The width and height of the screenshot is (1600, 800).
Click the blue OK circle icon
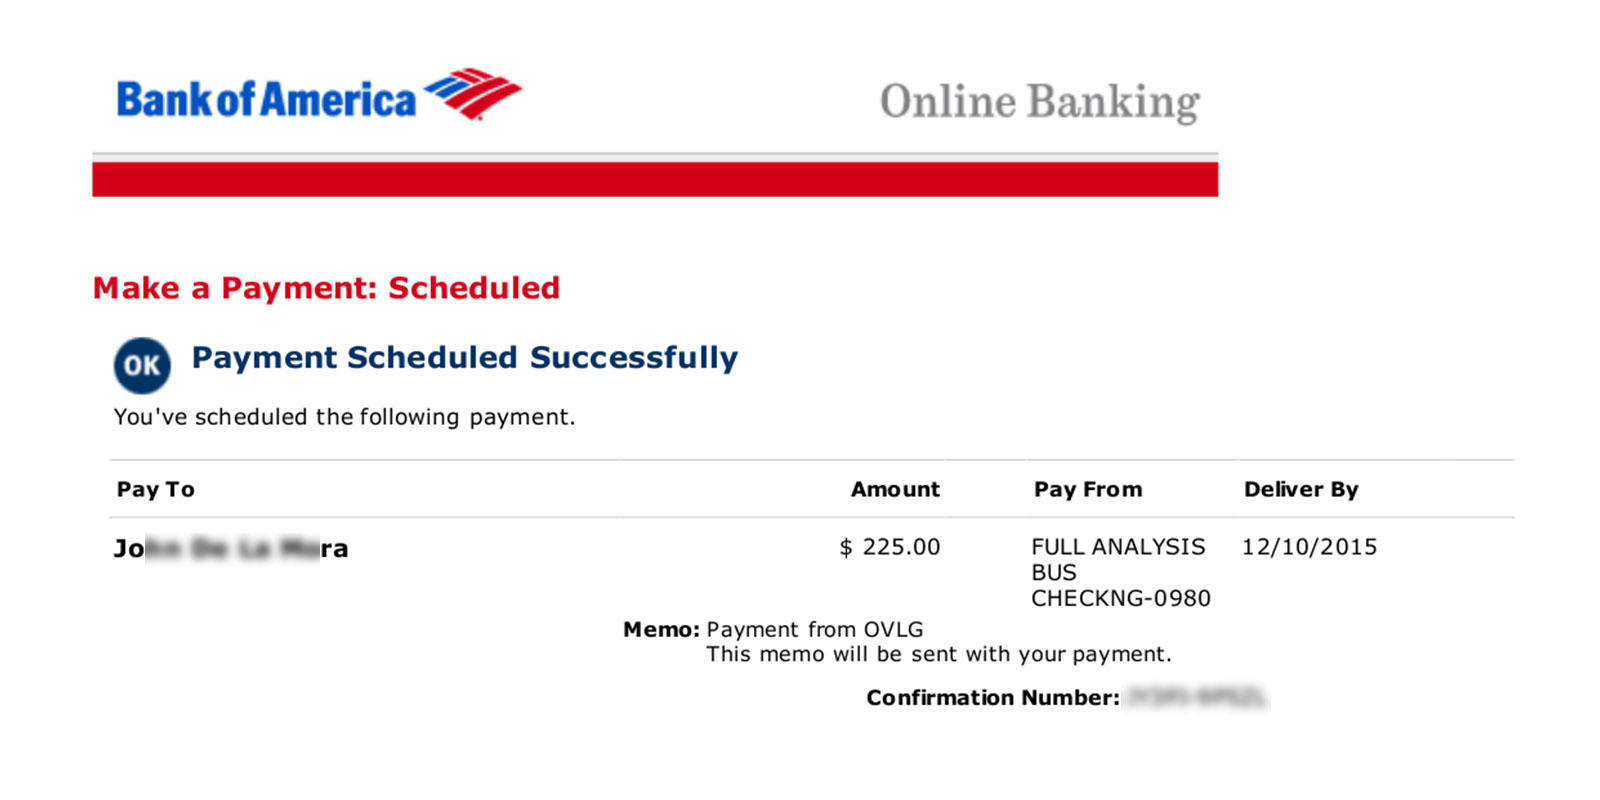click(x=142, y=366)
